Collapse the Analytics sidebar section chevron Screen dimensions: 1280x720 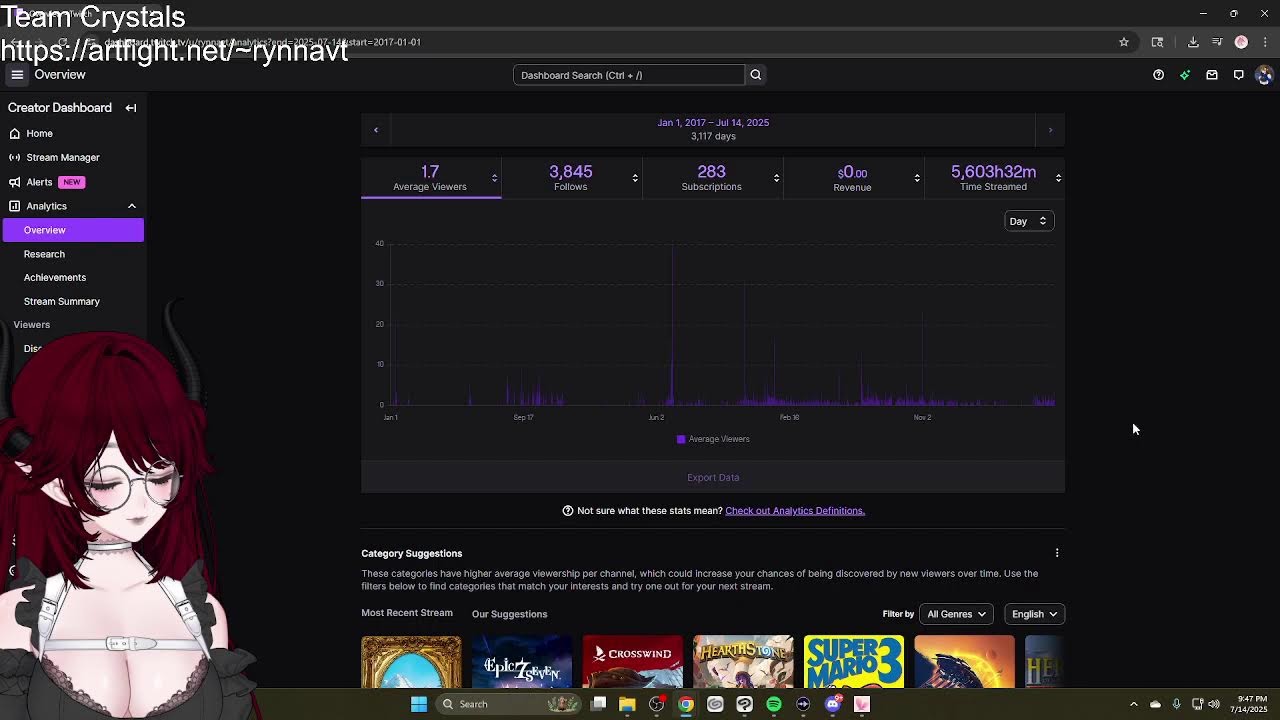[131, 206]
